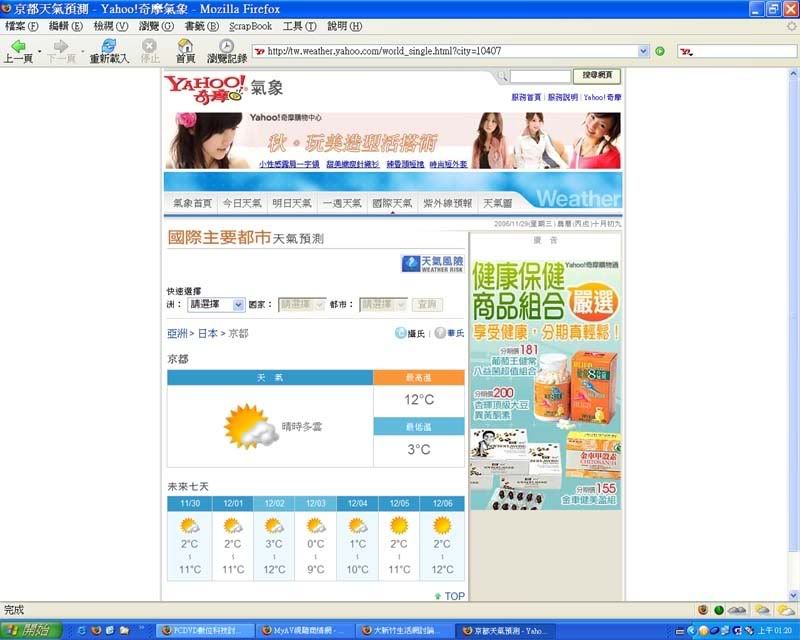Select the 紫外線預報 navigation tab

pyautogui.click(x=447, y=203)
